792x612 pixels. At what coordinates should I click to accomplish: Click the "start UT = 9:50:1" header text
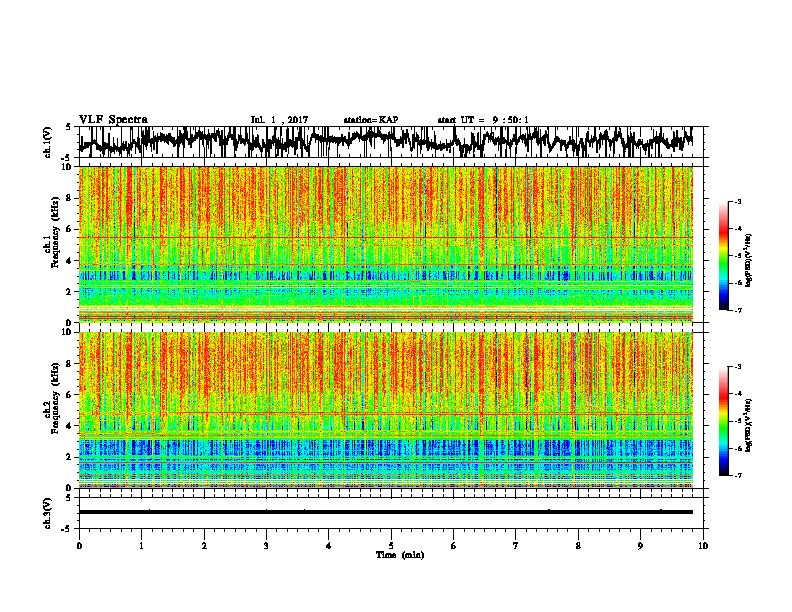pyautogui.click(x=483, y=120)
